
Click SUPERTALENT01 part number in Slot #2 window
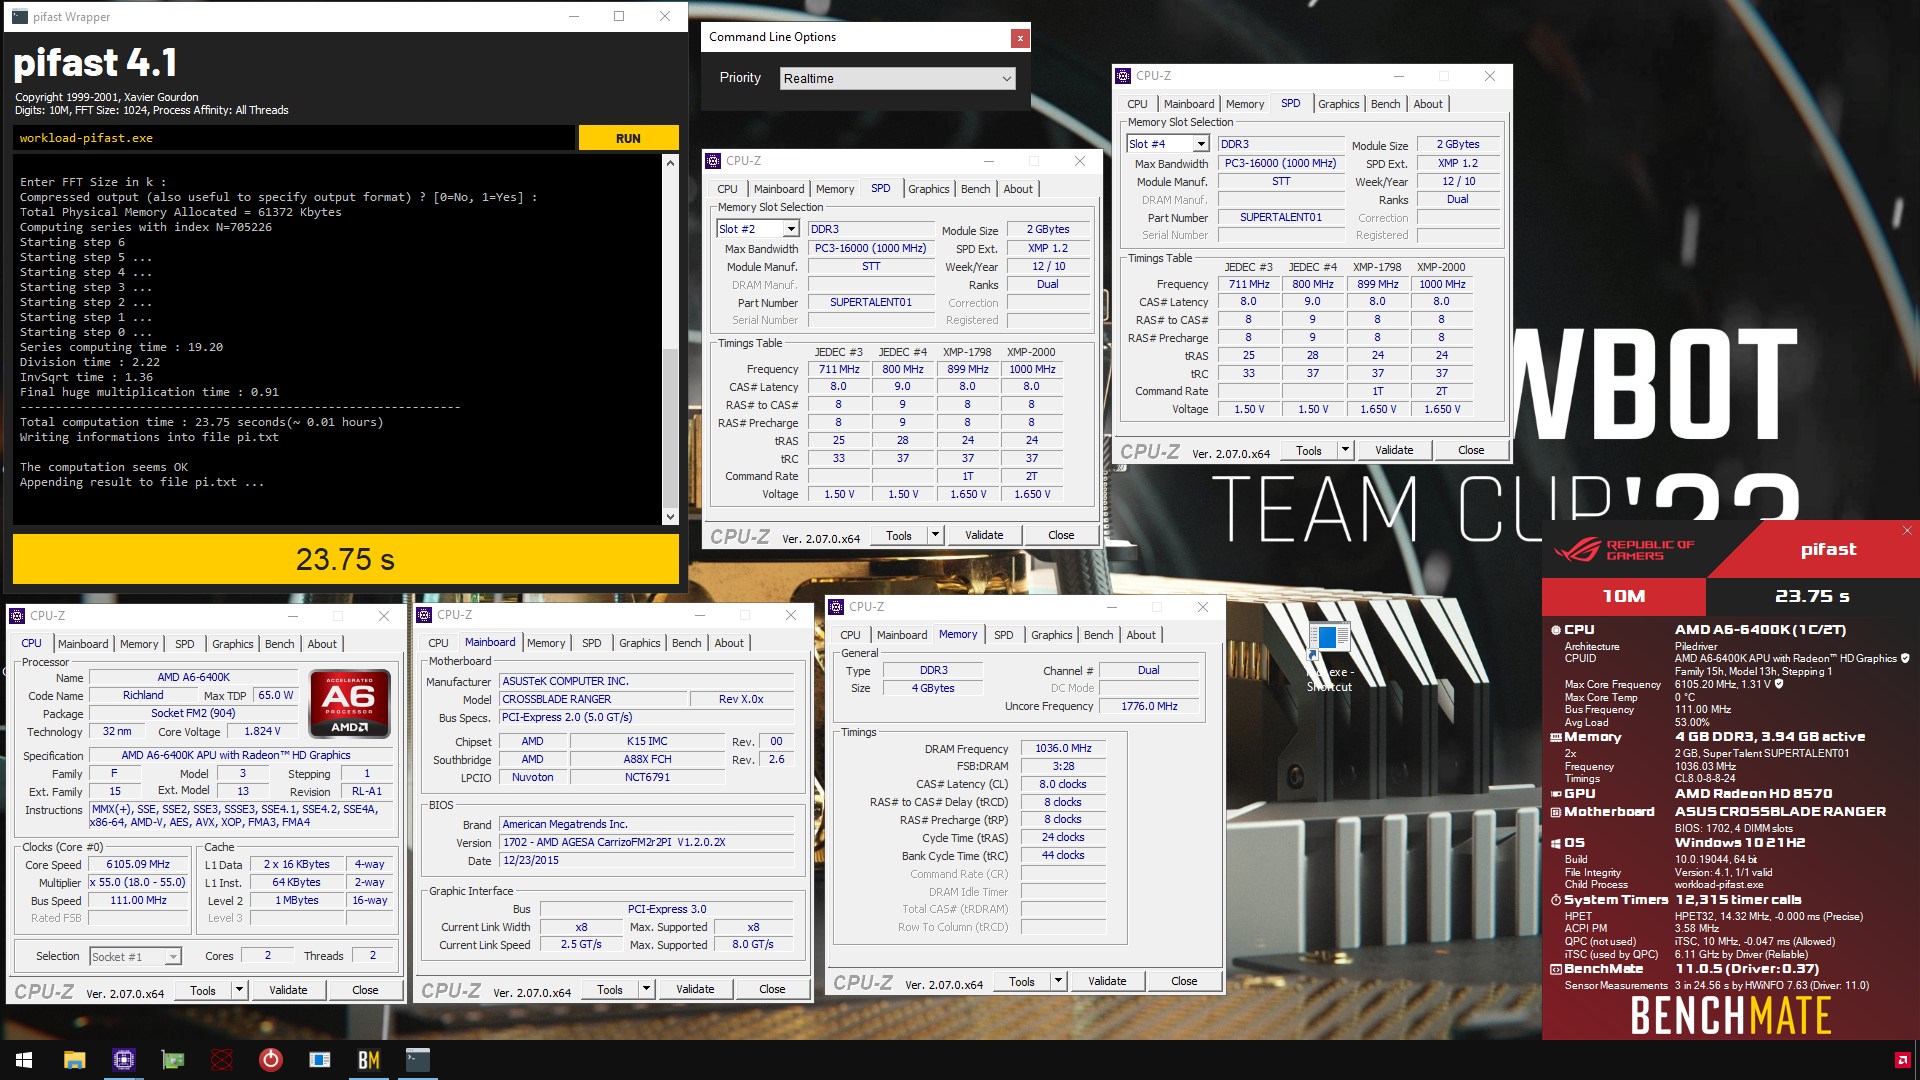[x=871, y=302]
